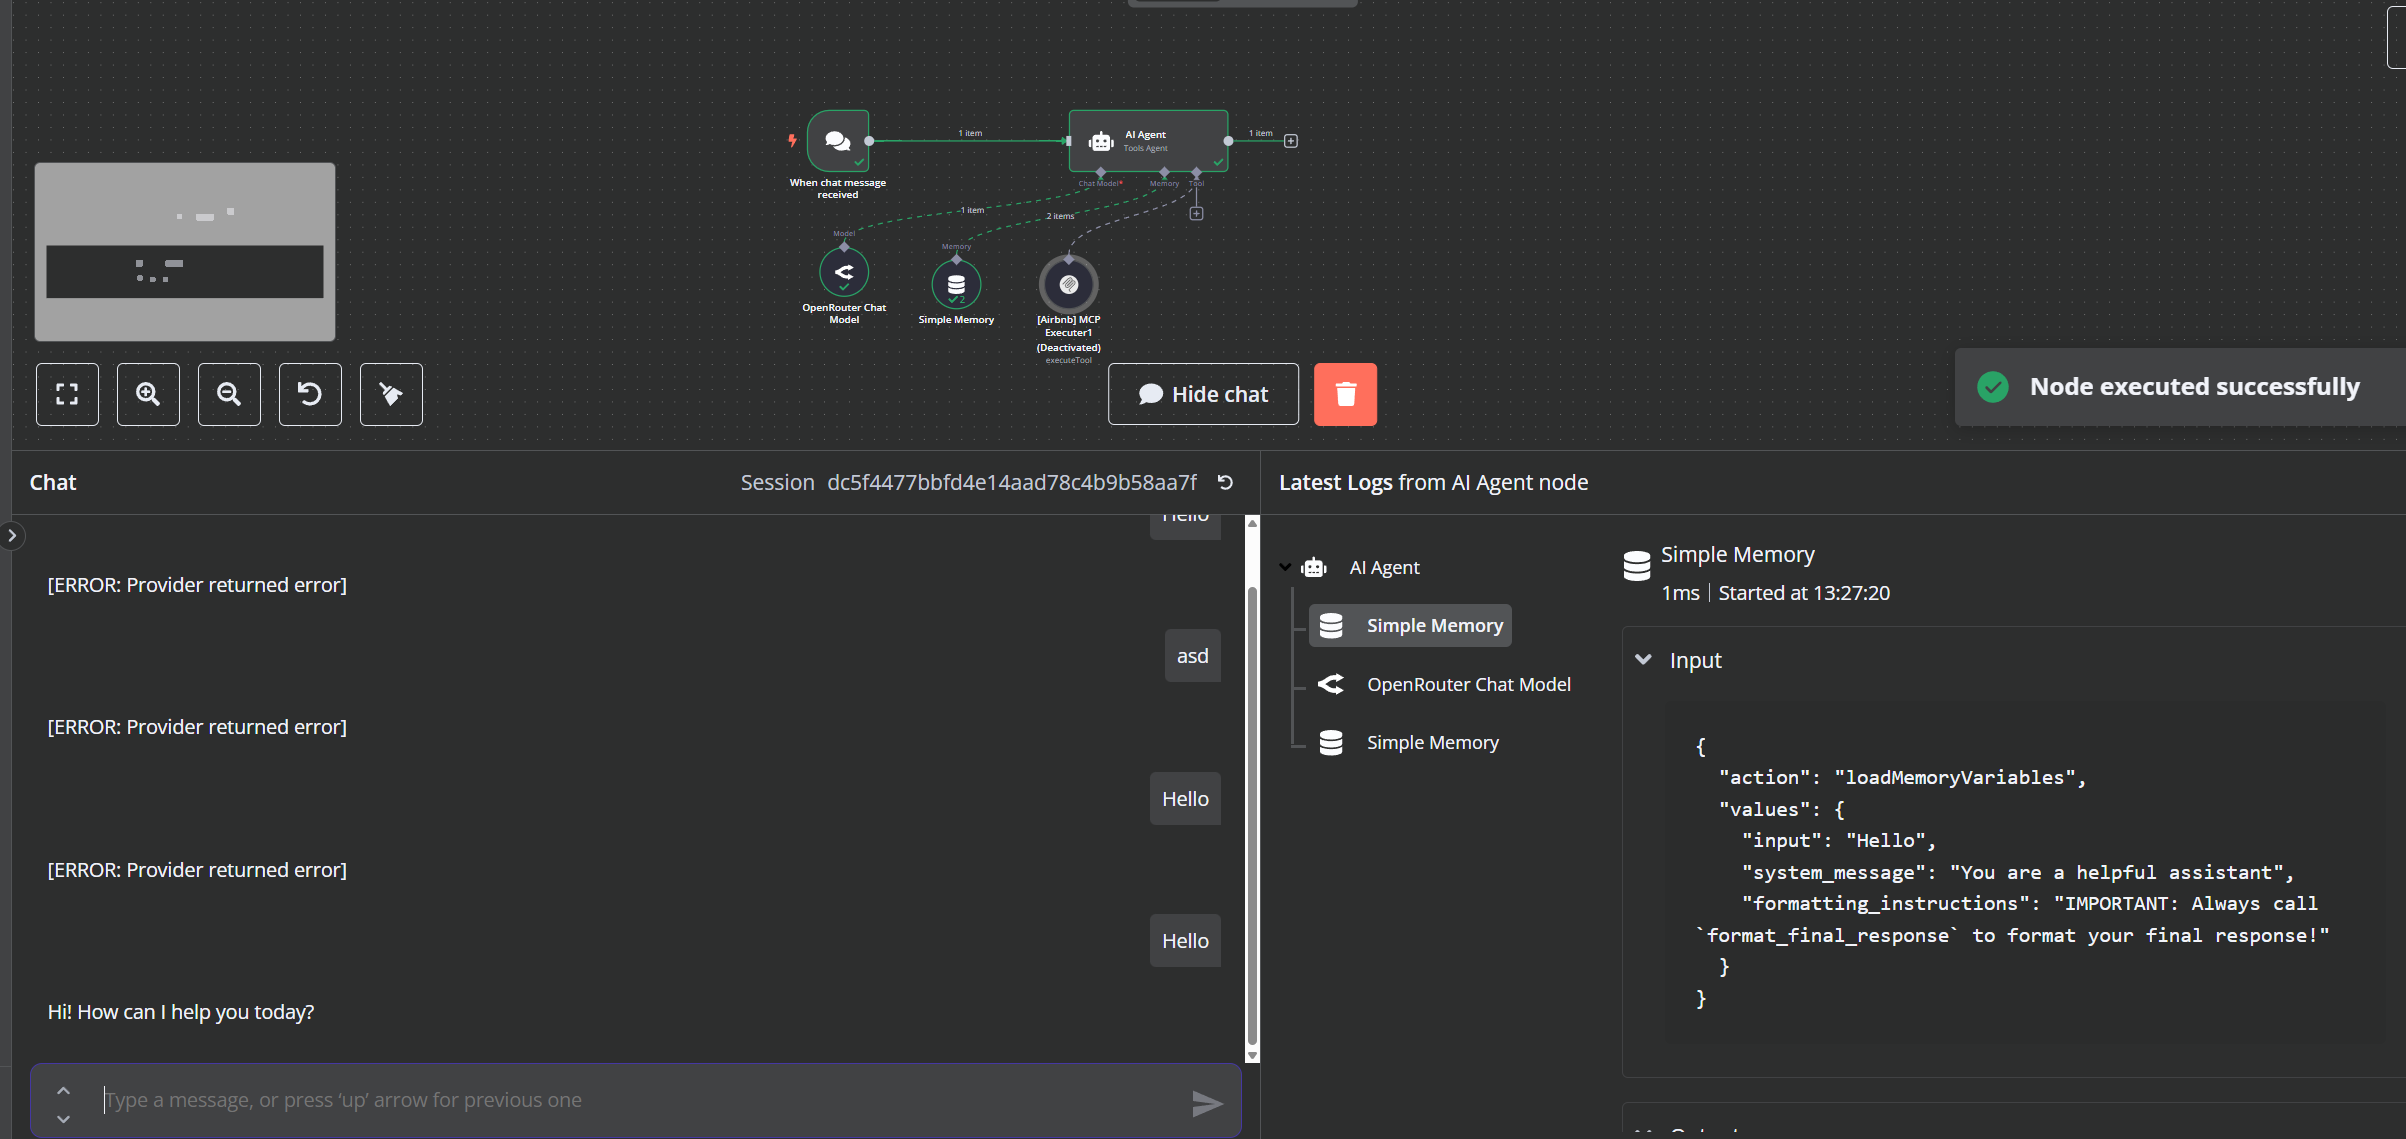Delete the node with the trash button

point(1345,394)
